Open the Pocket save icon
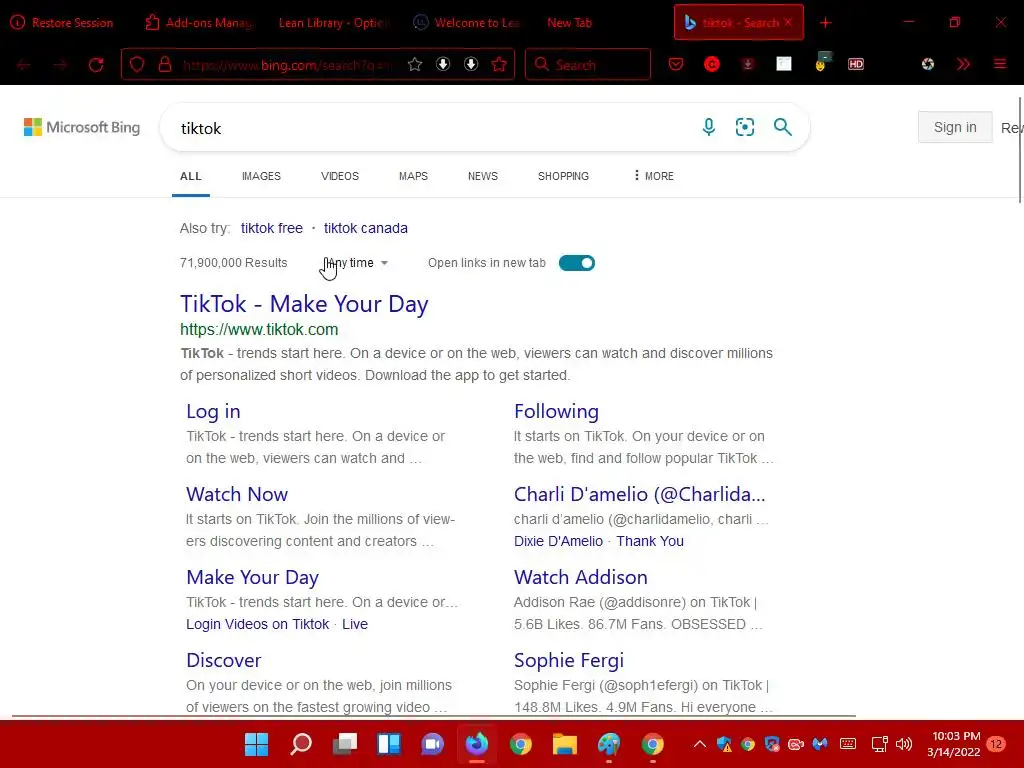Viewport: 1024px width, 768px height. [676, 64]
